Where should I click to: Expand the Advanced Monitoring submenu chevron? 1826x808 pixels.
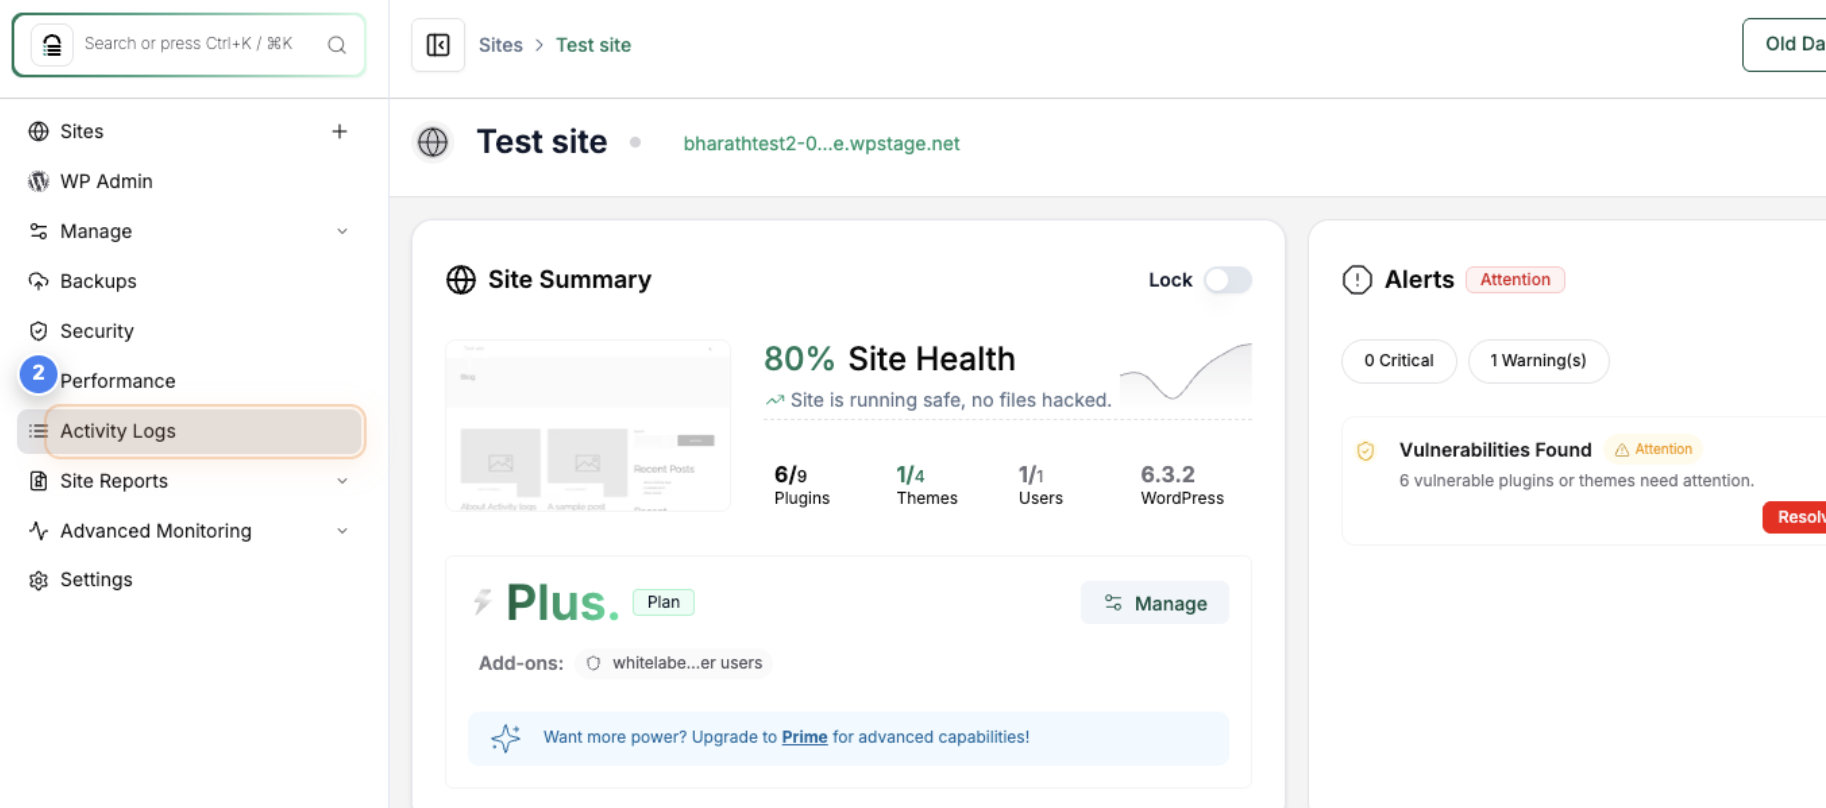coord(342,531)
